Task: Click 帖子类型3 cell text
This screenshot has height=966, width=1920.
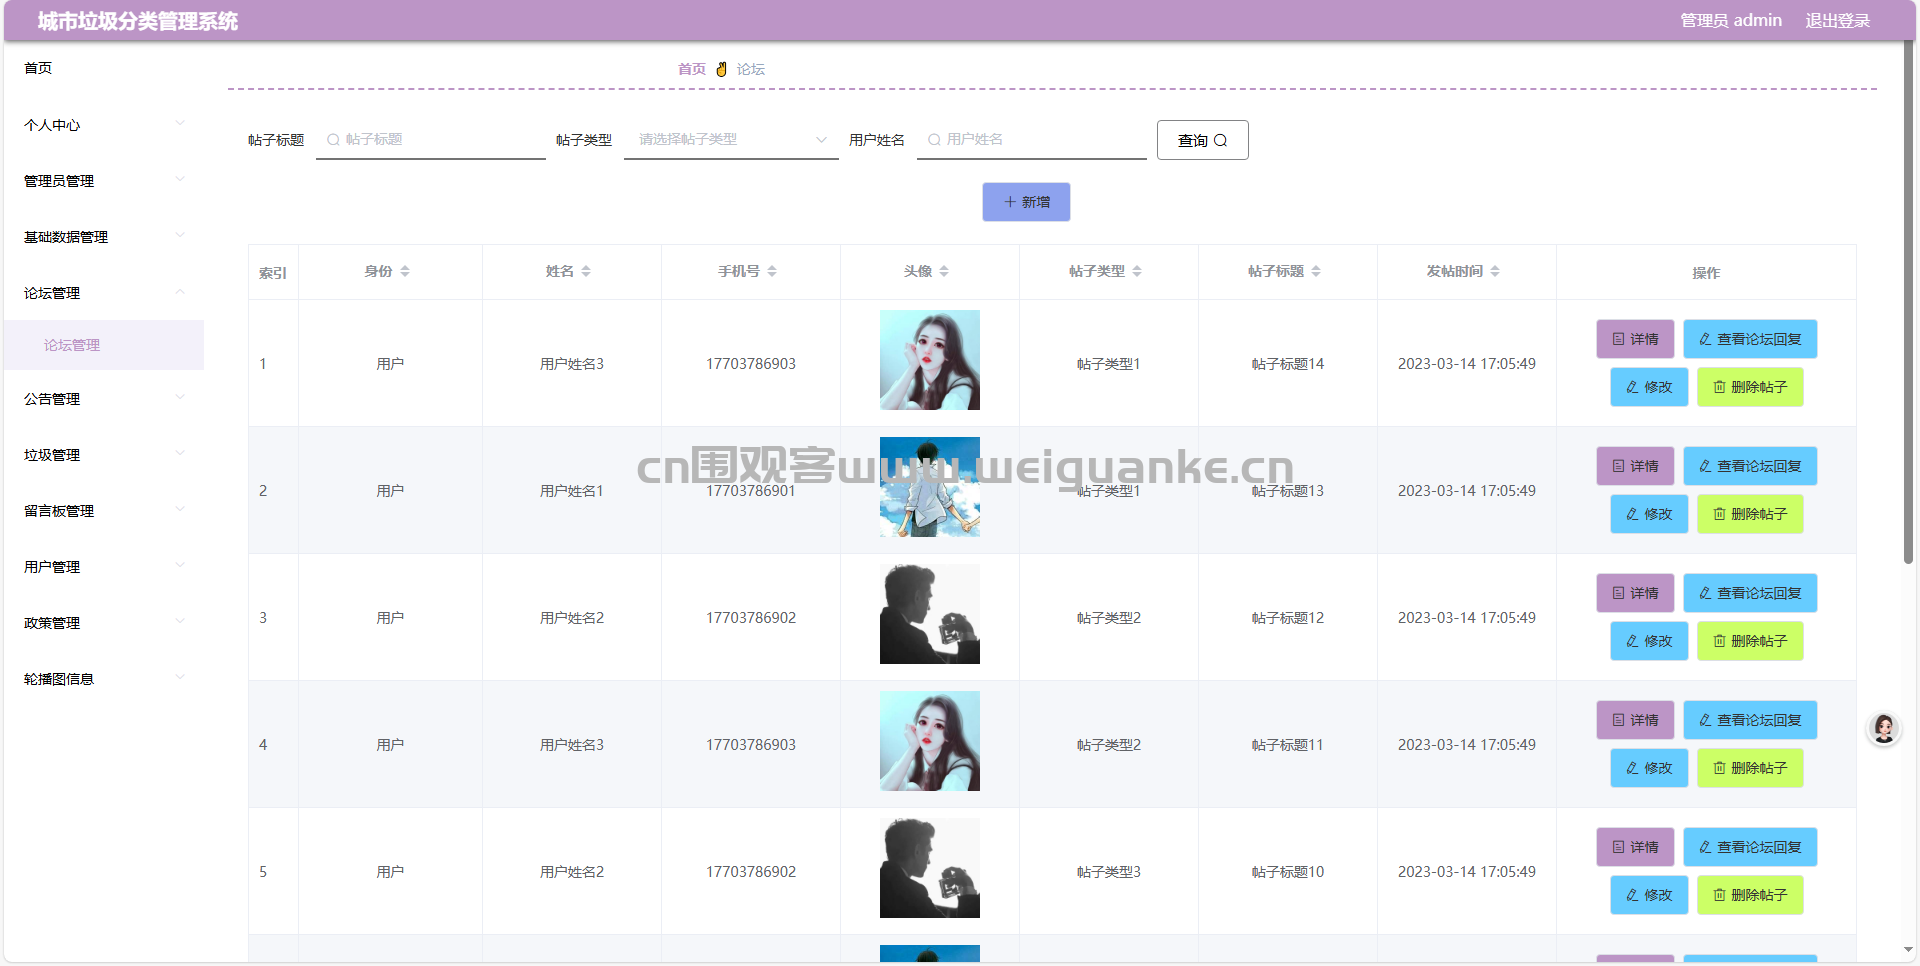Action: pos(1109,872)
